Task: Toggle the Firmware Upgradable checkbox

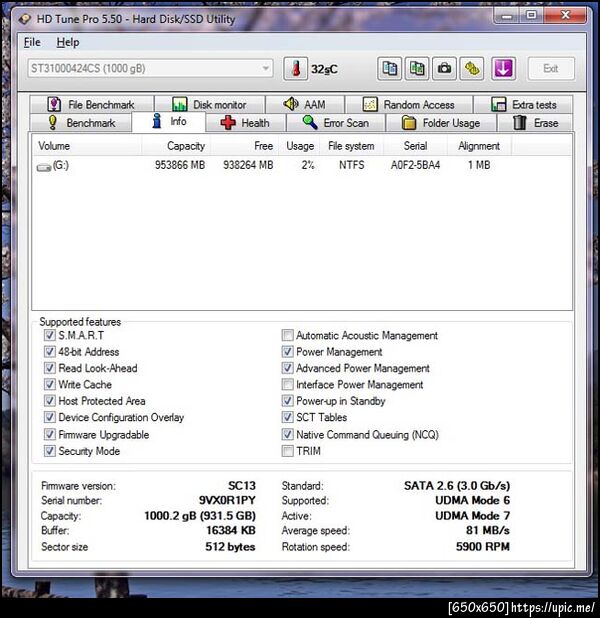Action: [x=49, y=434]
